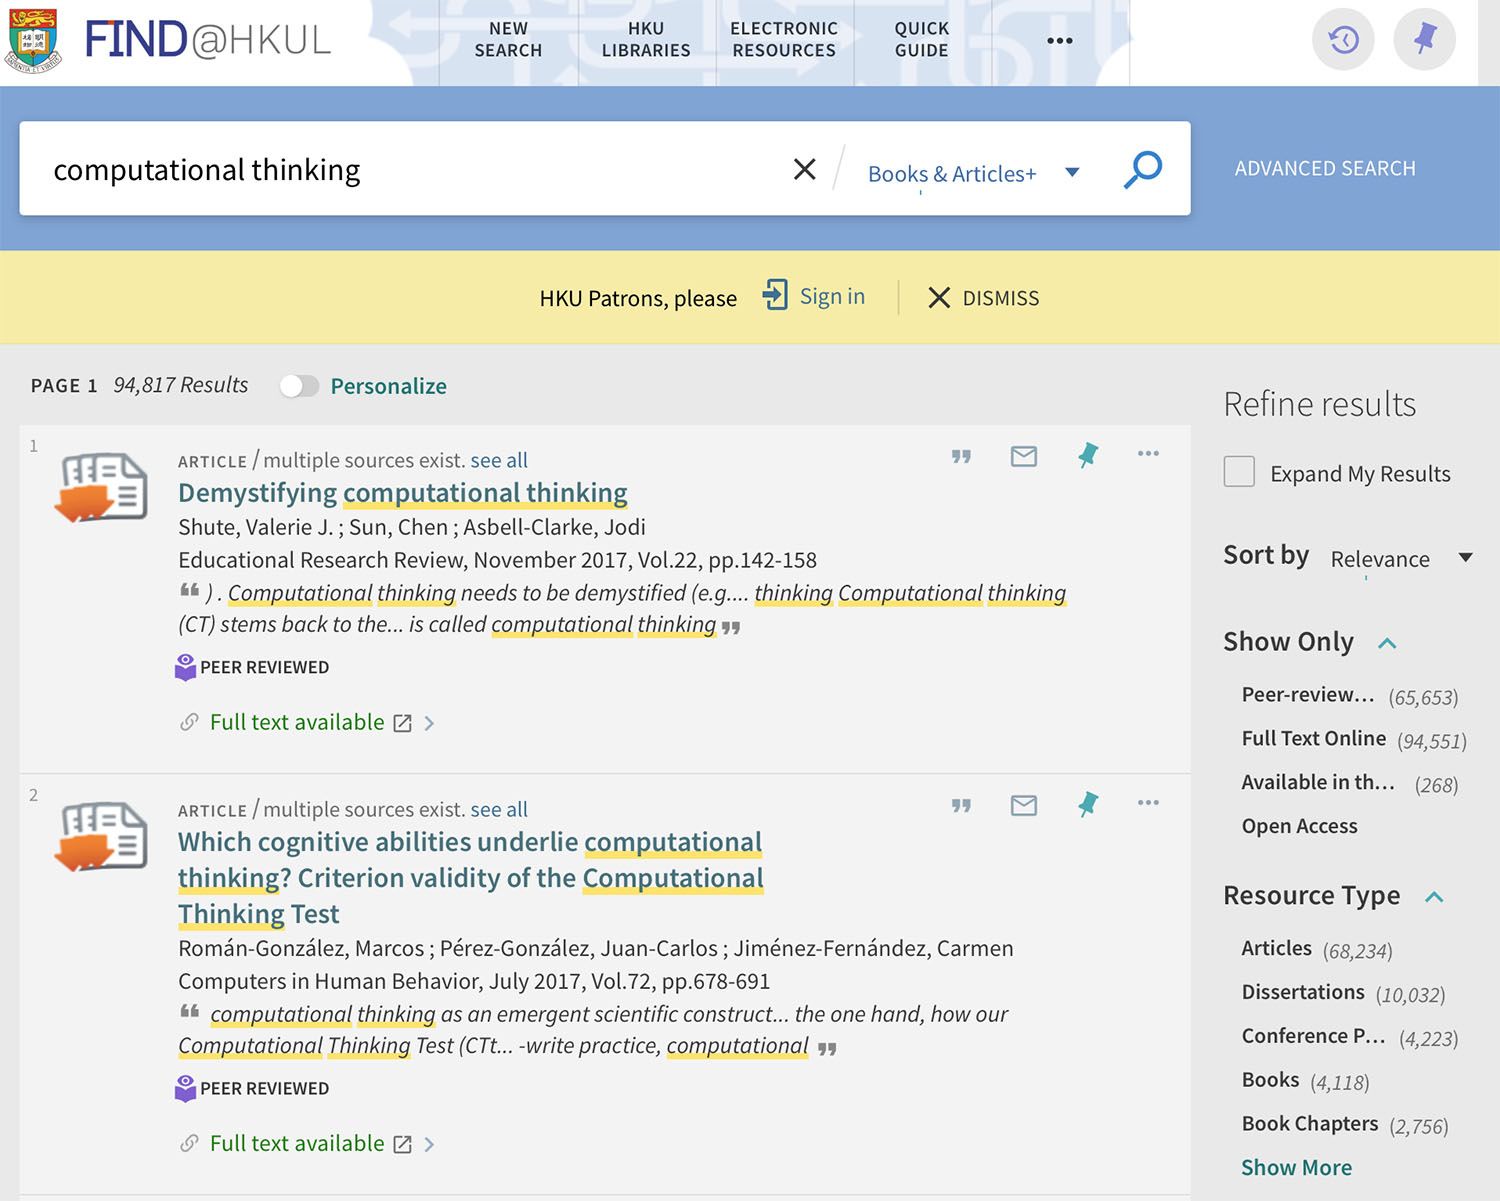1500x1201 pixels.
Task: Click article thumbnail icon of first result
Action: pyautogui.click(x=101, y=487)
